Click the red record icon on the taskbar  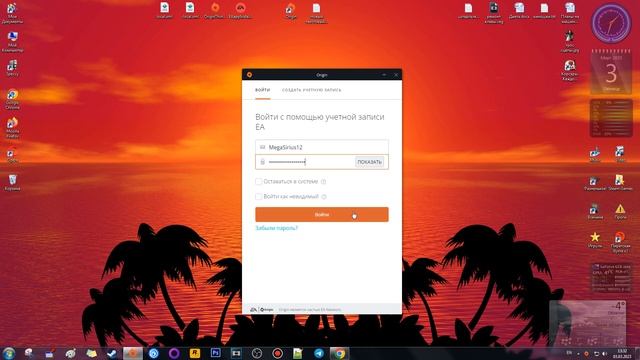pyautogui.click(x=278, y=353)
